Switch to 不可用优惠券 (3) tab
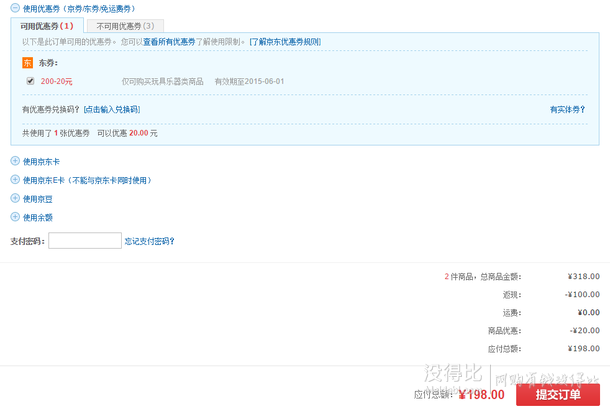Viewport: 610px width, 414px height. coord(125,26)
